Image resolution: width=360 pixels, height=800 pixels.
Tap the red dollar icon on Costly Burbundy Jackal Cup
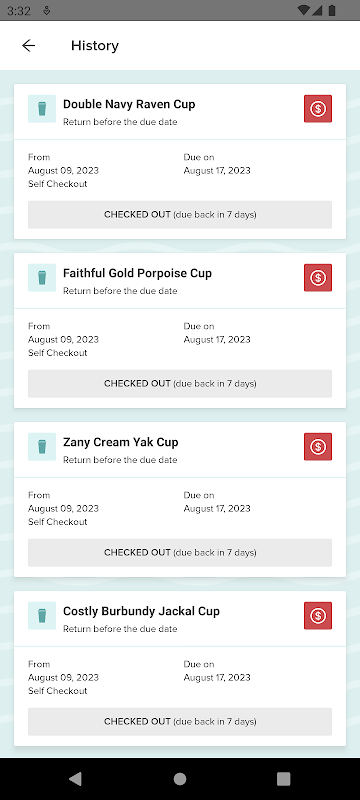pyautogui.click(x=318, y=615)
